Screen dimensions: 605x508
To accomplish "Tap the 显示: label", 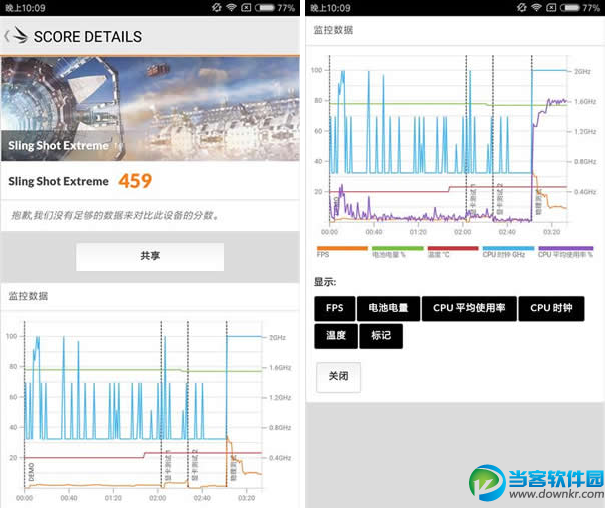I will 325,282.
